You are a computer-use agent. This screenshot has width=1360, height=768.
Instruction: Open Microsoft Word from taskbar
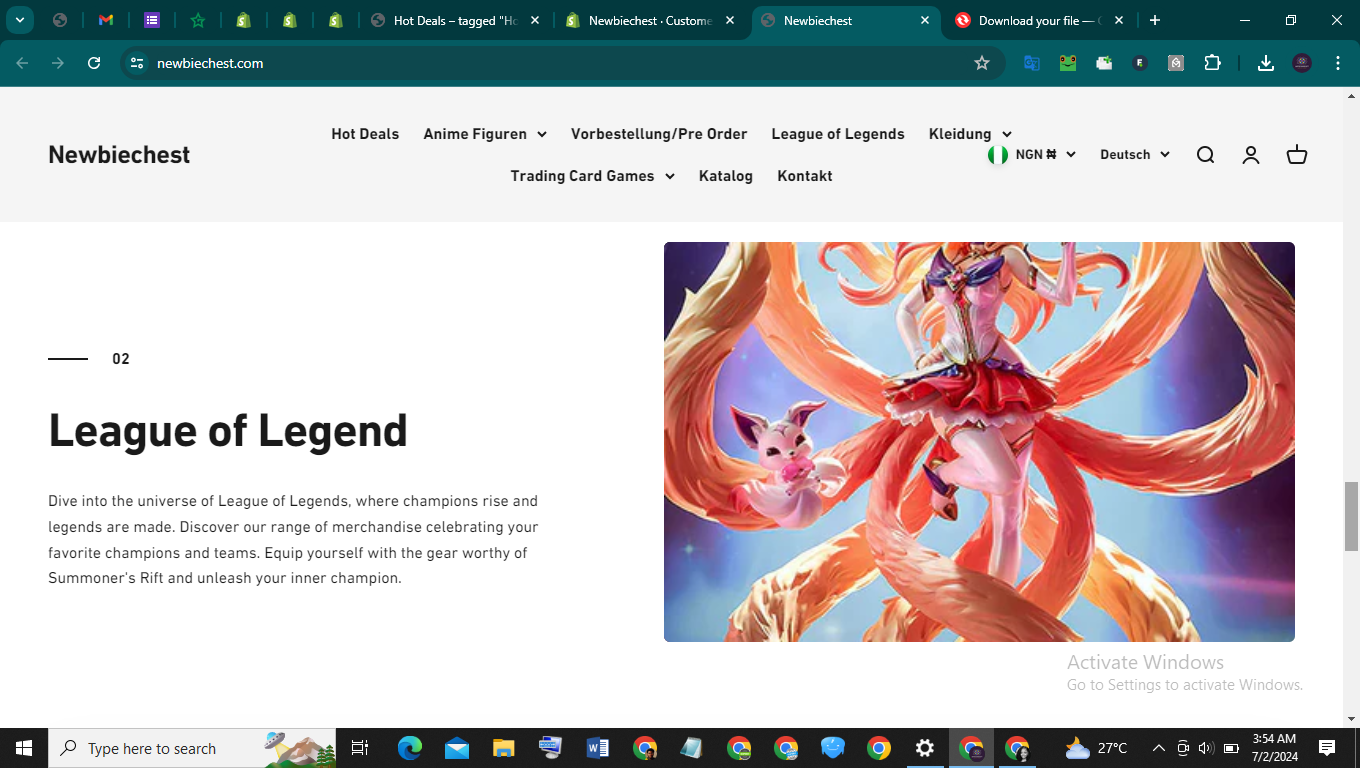coord(598,748)
